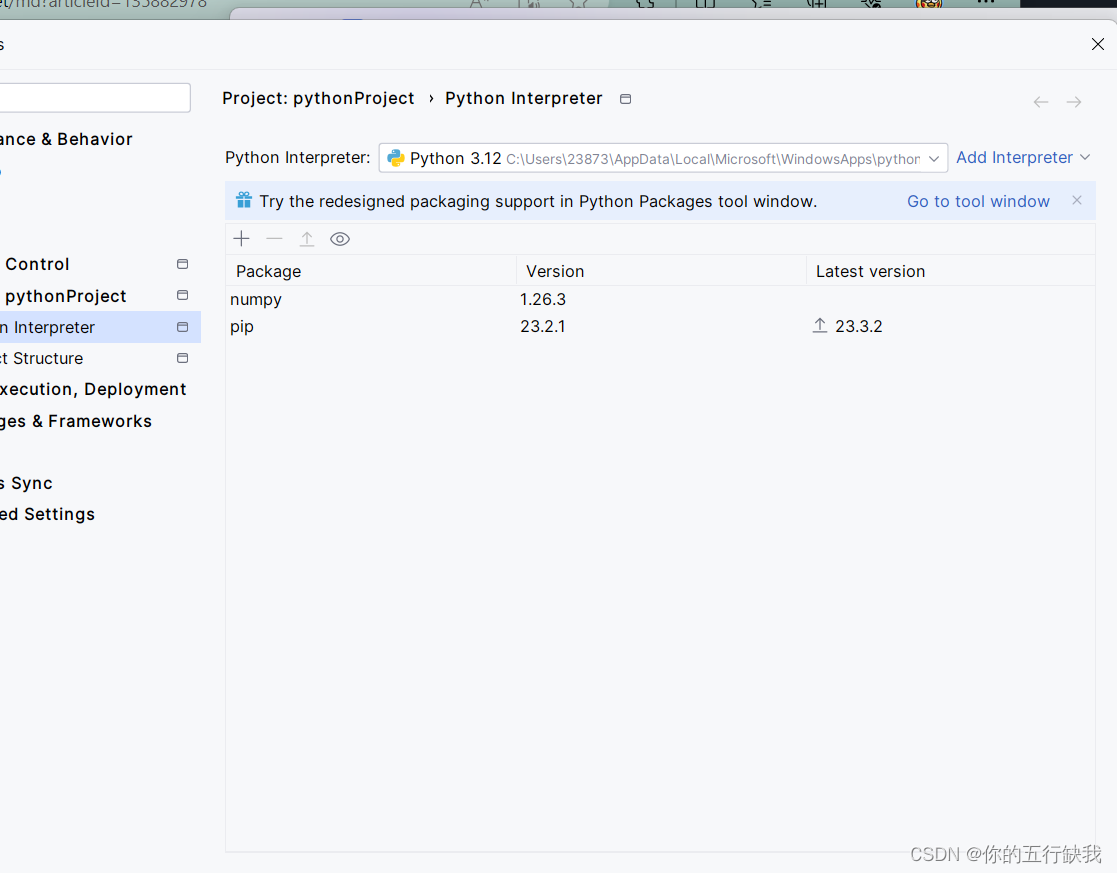Click pip version 23.2.1 cell
Screen dimensions: 1117x873
543,326
